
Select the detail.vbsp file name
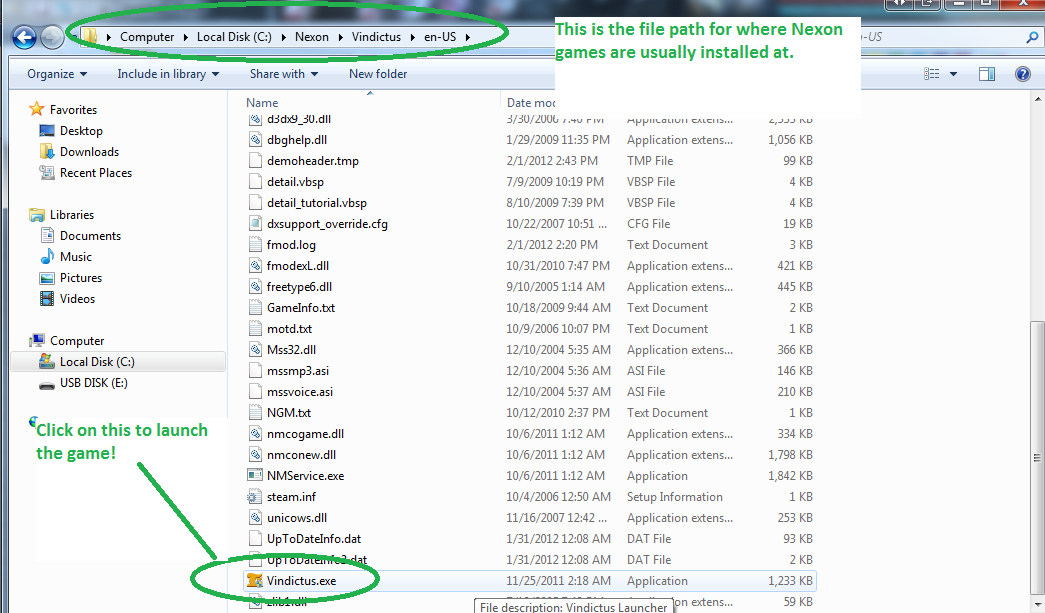click(x=295, y=182)
